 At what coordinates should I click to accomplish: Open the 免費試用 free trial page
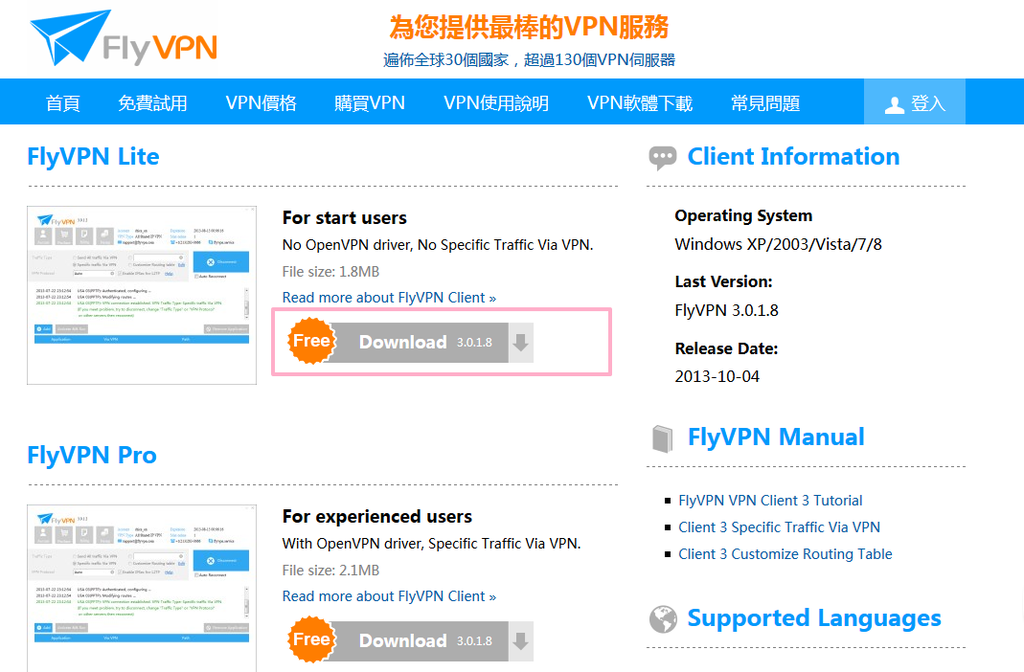[x=152, y=103]
